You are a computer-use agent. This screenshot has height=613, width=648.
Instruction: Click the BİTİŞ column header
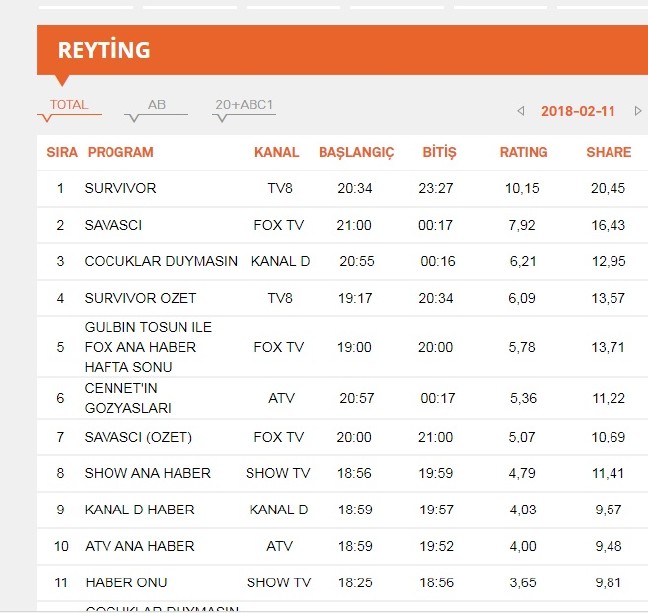(439, 153)
